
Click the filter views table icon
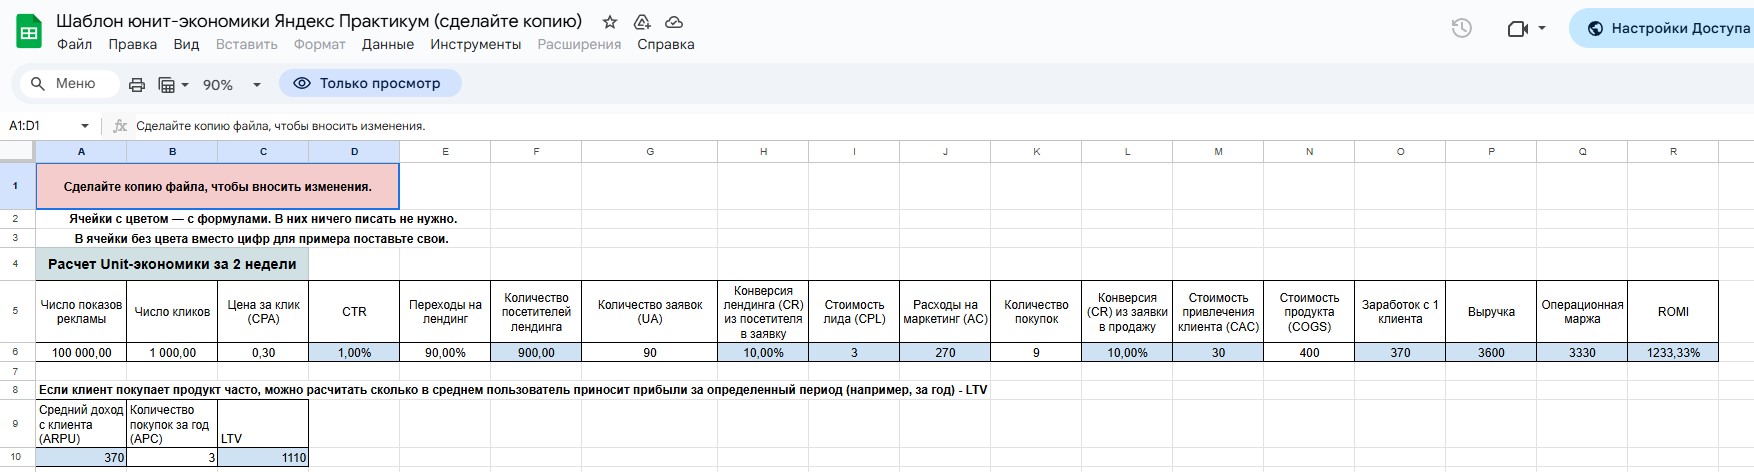(167, 84)
